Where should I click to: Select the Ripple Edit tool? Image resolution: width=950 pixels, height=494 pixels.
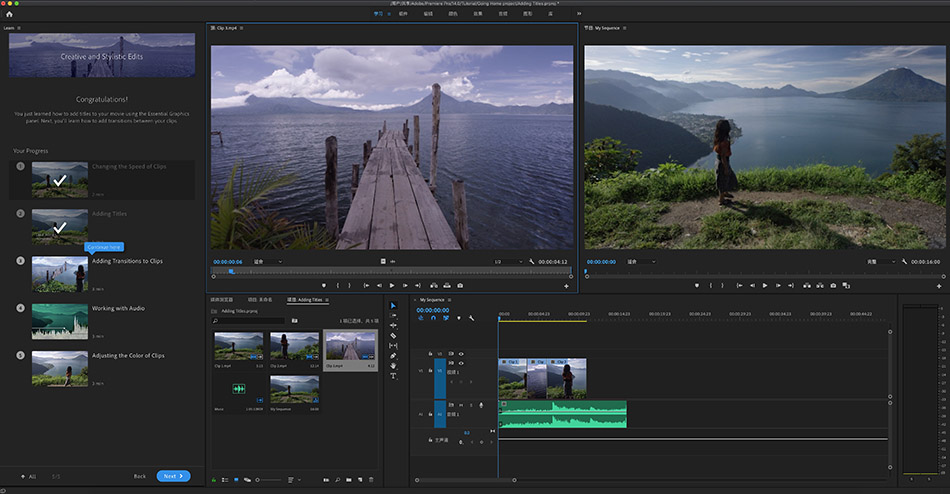[393, 325]
